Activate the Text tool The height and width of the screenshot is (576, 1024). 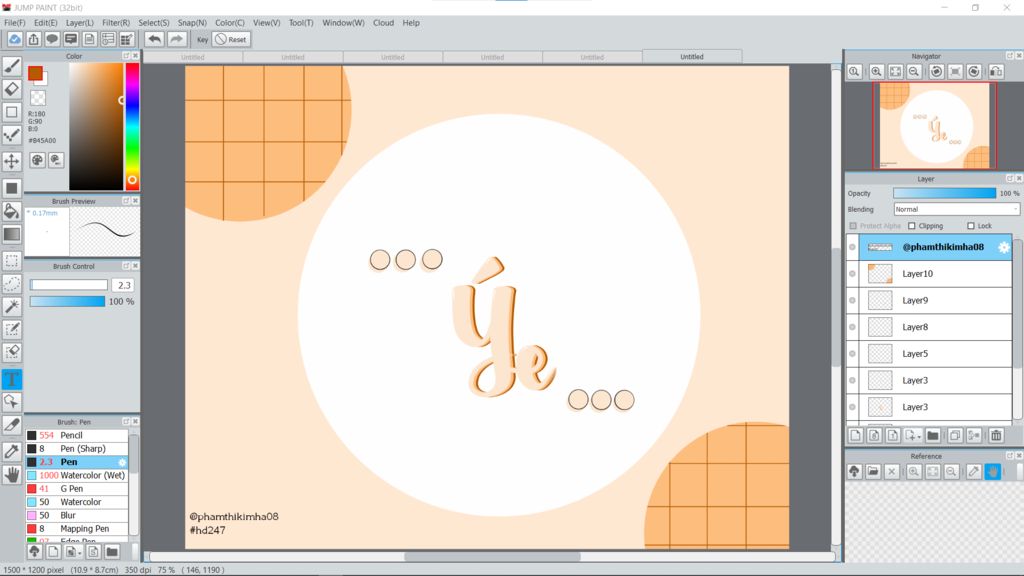tap(12, 379)
